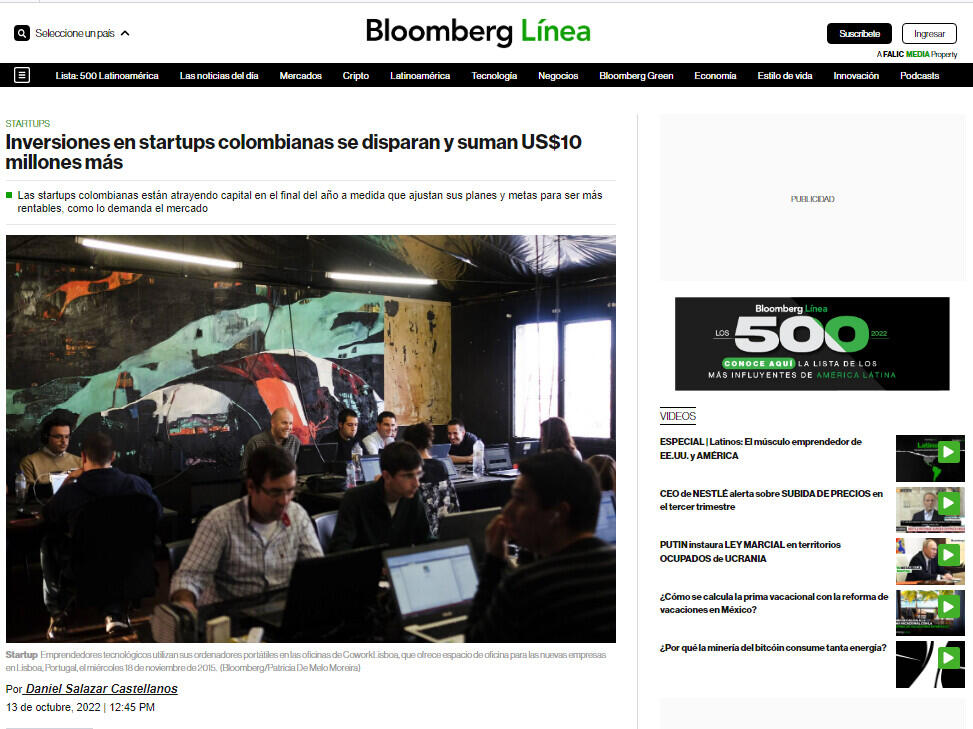Viewport: 973px width, 729px height.
Task: Play the prima vacacional México video
Action: coord(930,612)
